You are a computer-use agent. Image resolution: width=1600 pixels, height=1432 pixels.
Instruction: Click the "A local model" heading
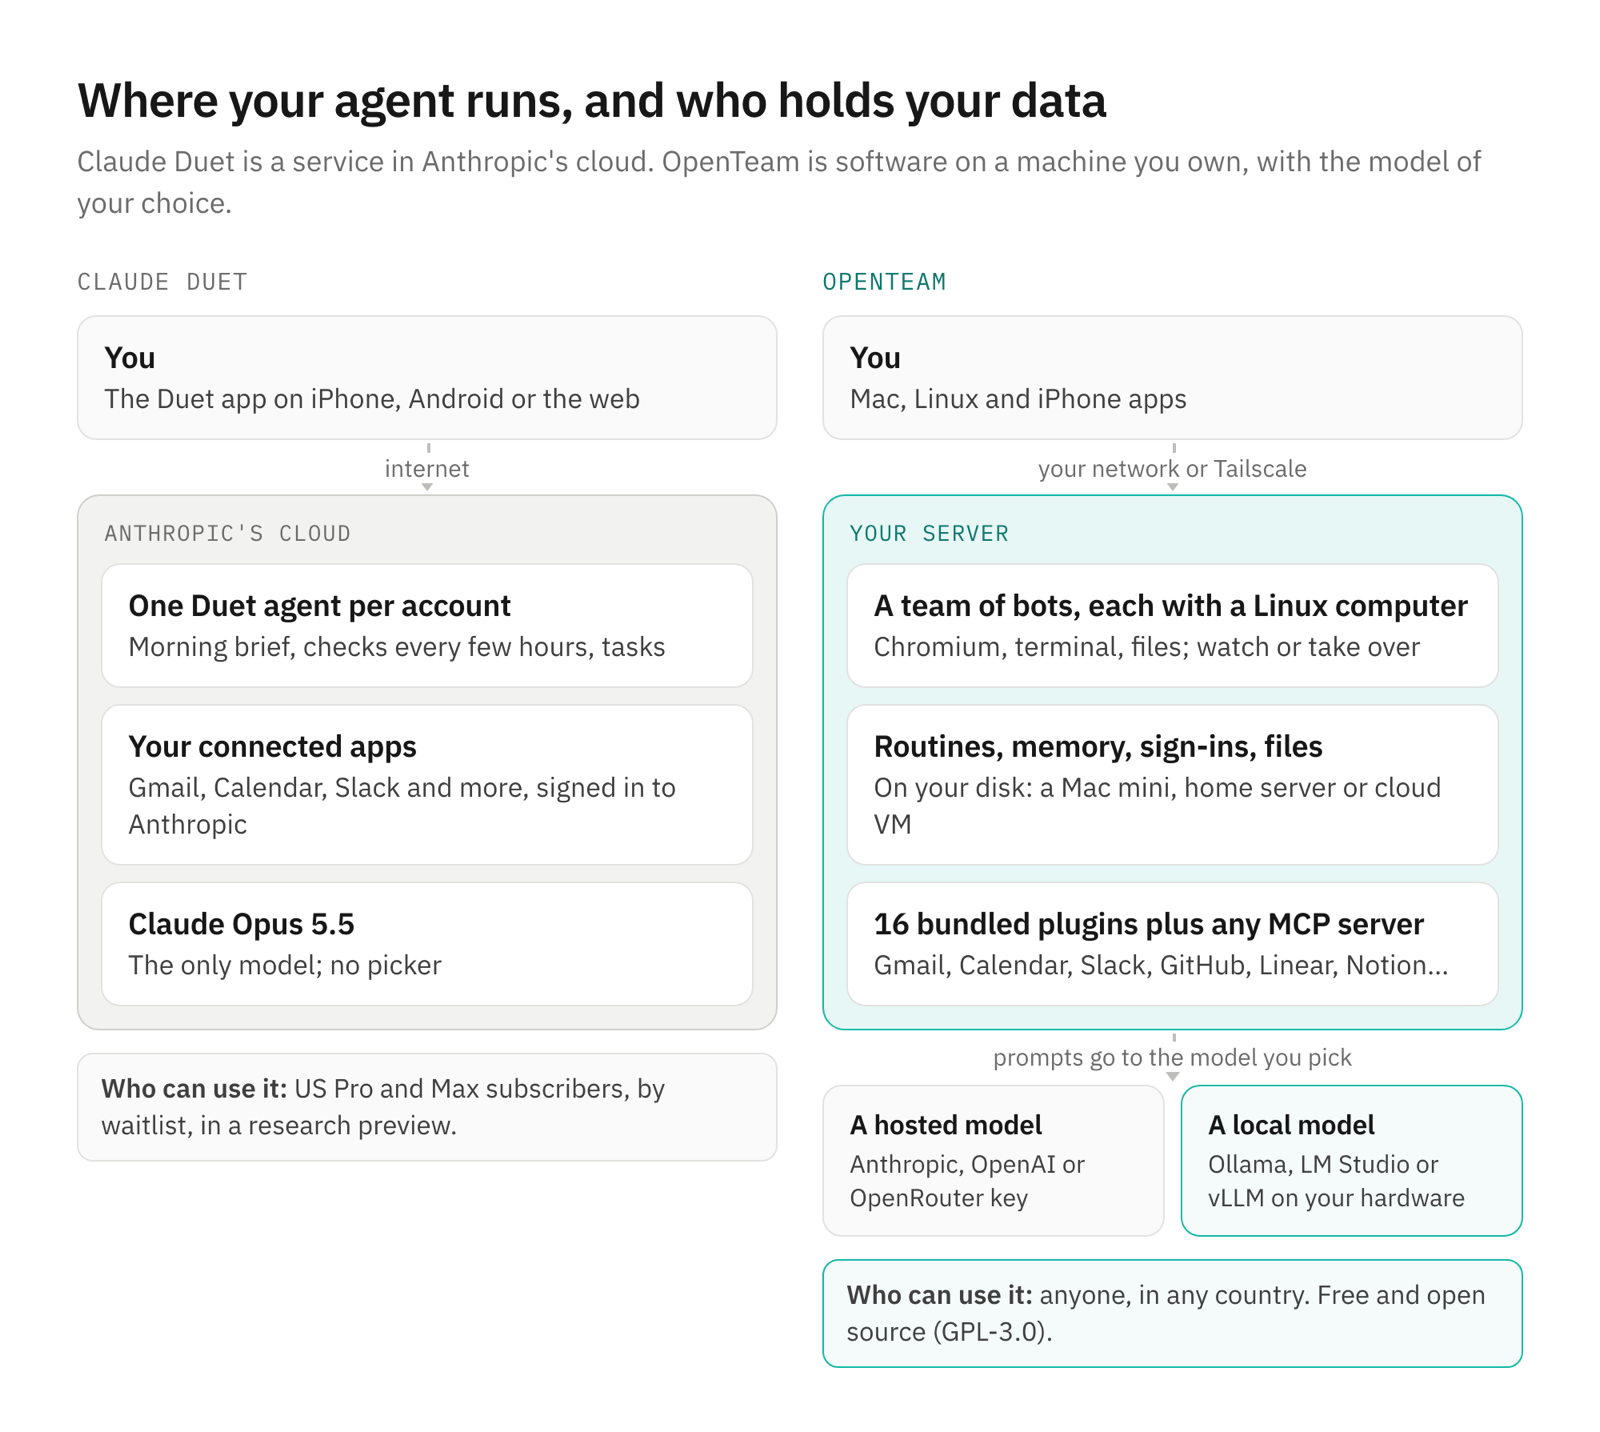pyautogui.click(x=1291, y=1126)
